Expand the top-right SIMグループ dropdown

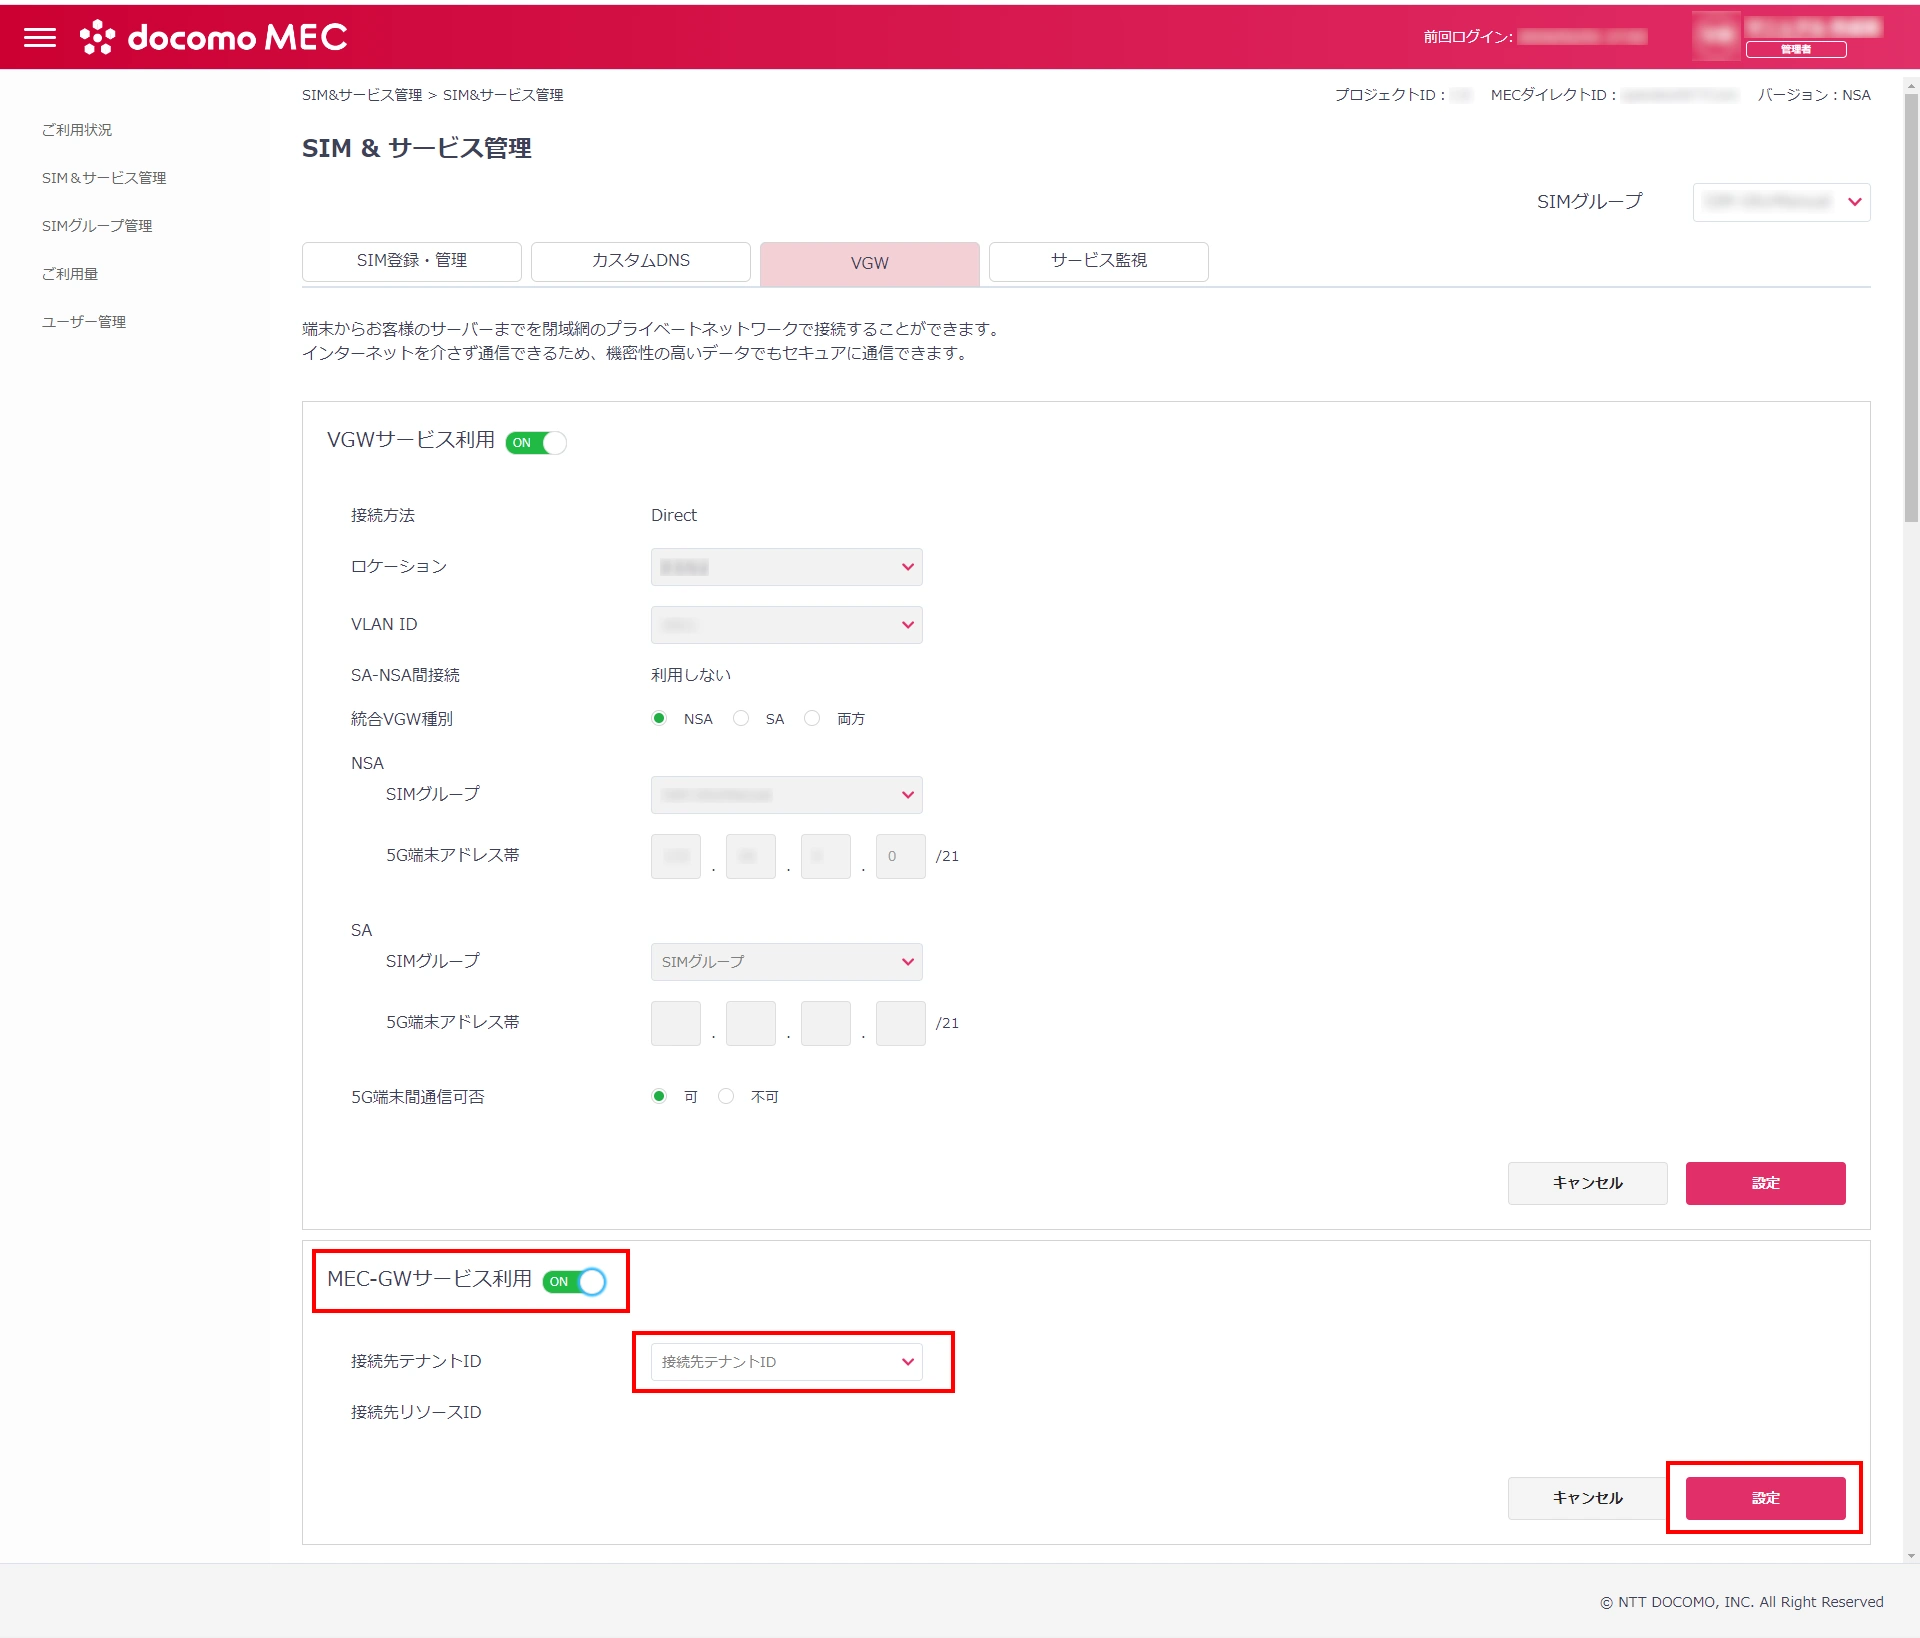point(1781,202)
